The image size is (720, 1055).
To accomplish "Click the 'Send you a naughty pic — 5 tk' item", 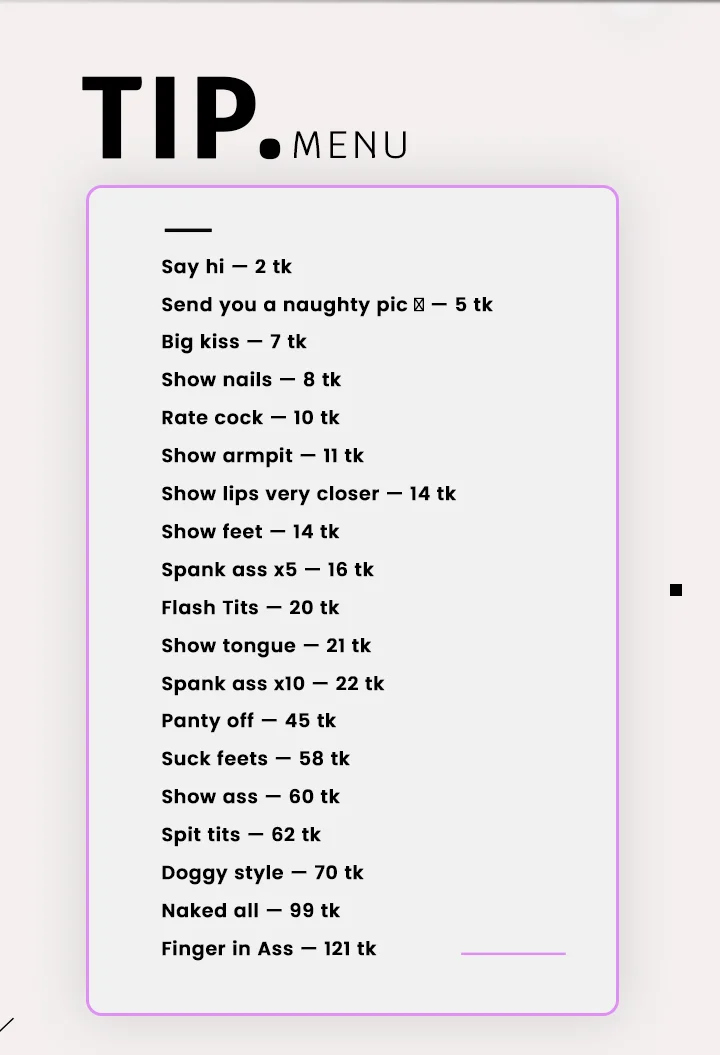I will 327,305.
